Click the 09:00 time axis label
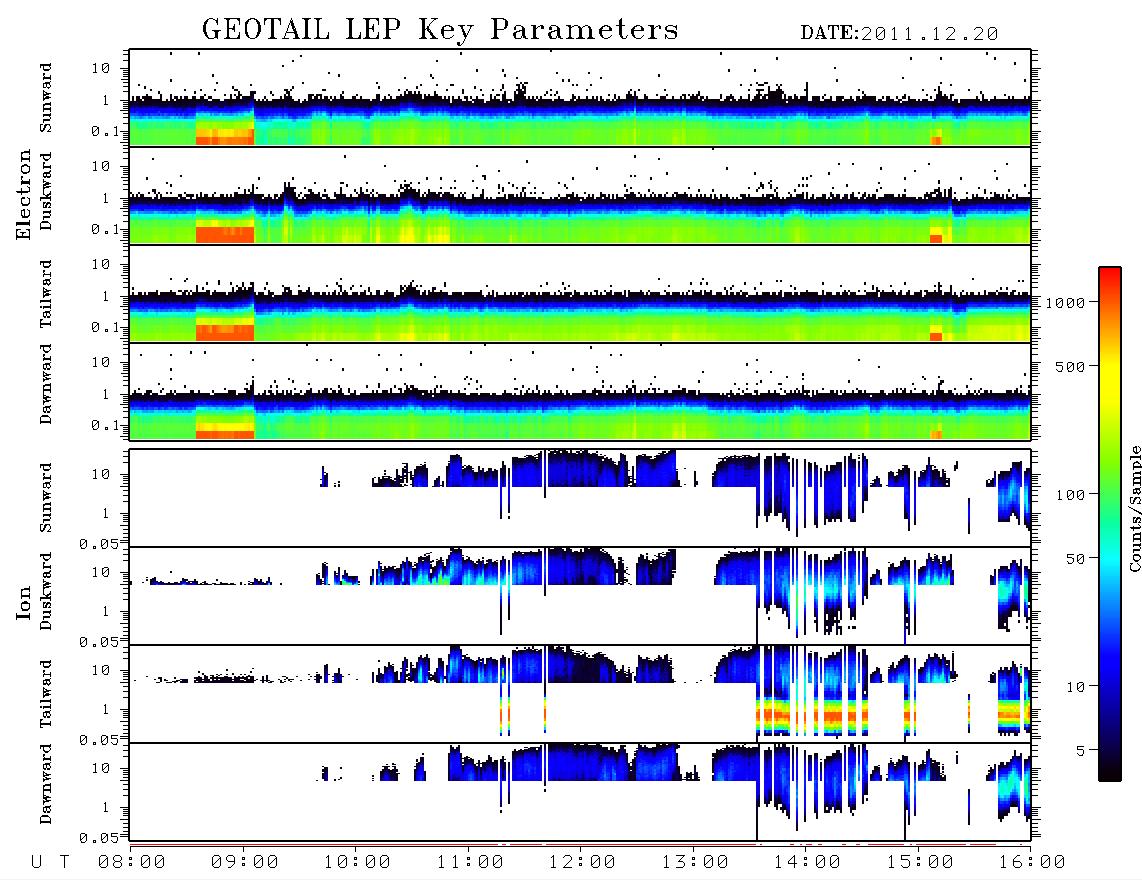 point(244,863)
